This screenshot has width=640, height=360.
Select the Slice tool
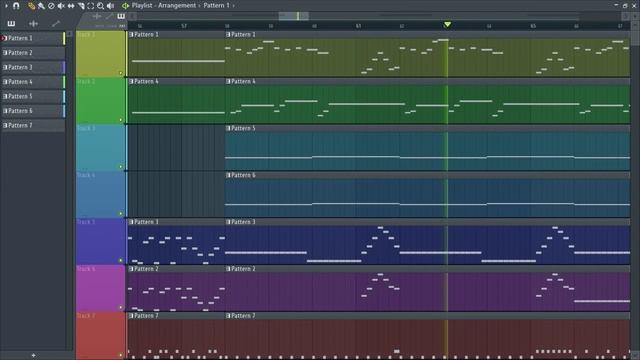81,6
